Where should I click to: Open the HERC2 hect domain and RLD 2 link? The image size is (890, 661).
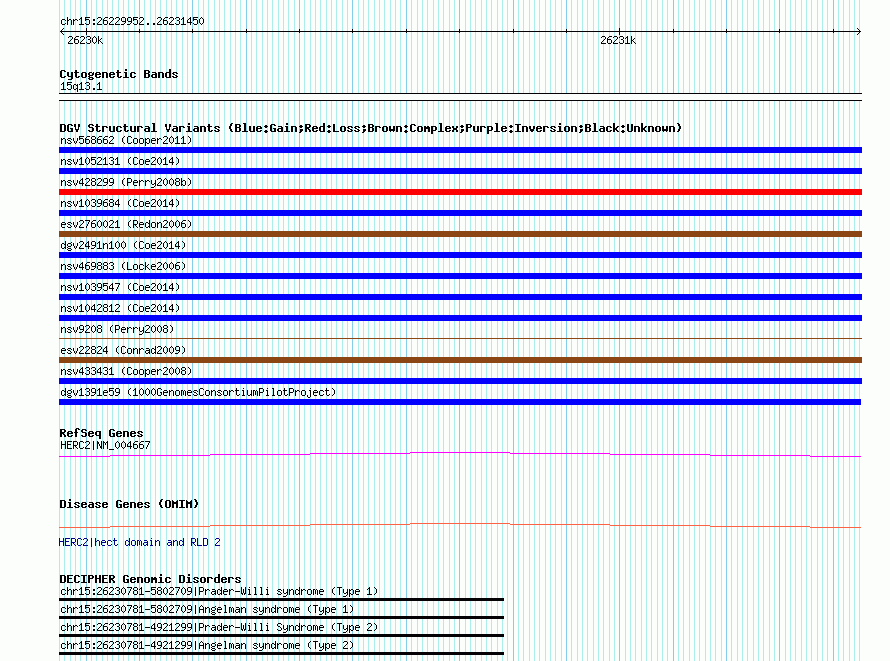point(140,542)
